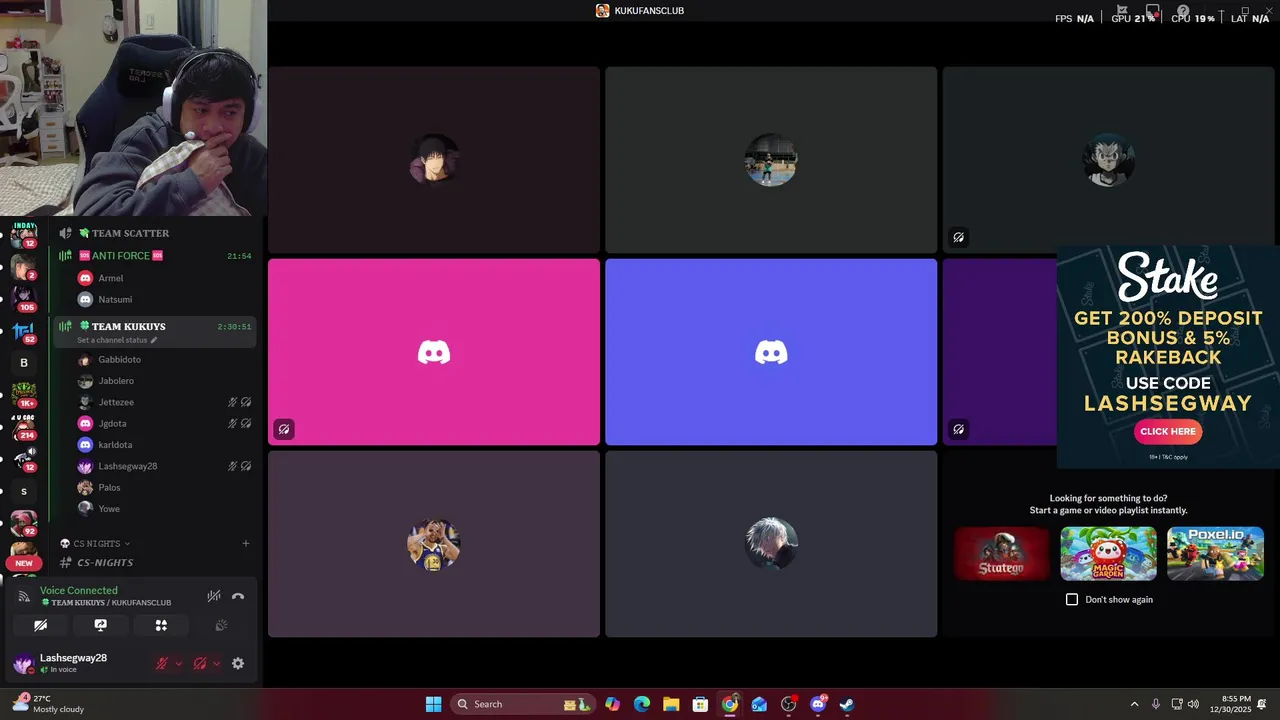The width and height of the screenshot is (1280, 720).
Task: Open the S server icon
Action: pyautogui.click(x=24, y=491)
